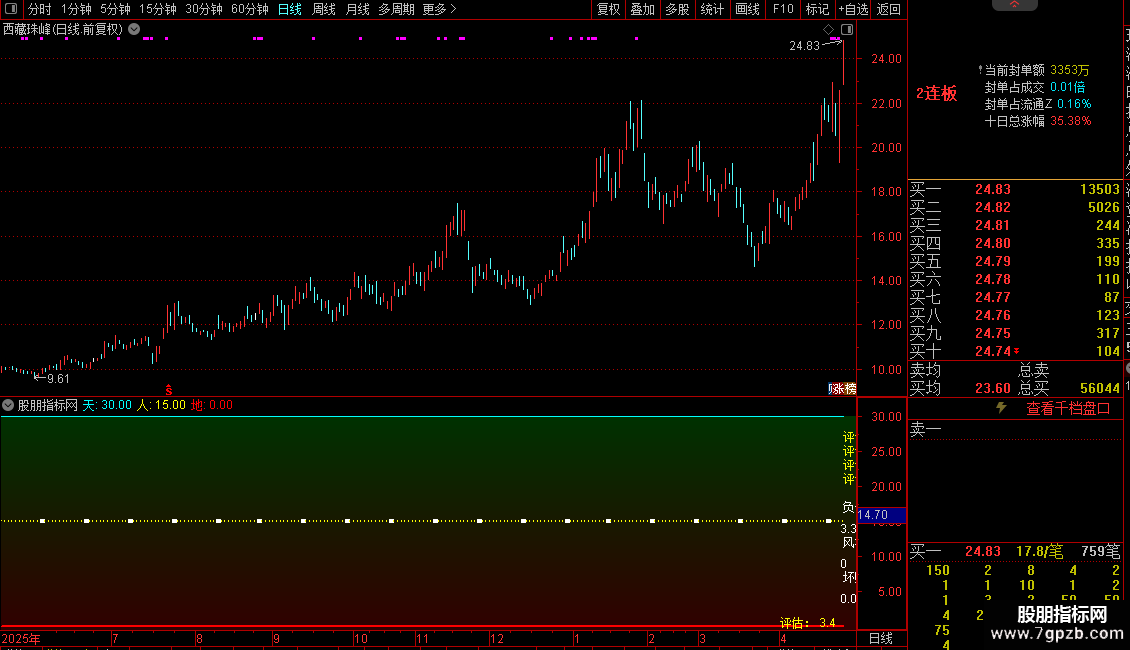This screenshot has width=1130, height=650.
Task: Toggle the 股朋指标网 indicator dropdown icon
Action: click(x=8, y=405)
